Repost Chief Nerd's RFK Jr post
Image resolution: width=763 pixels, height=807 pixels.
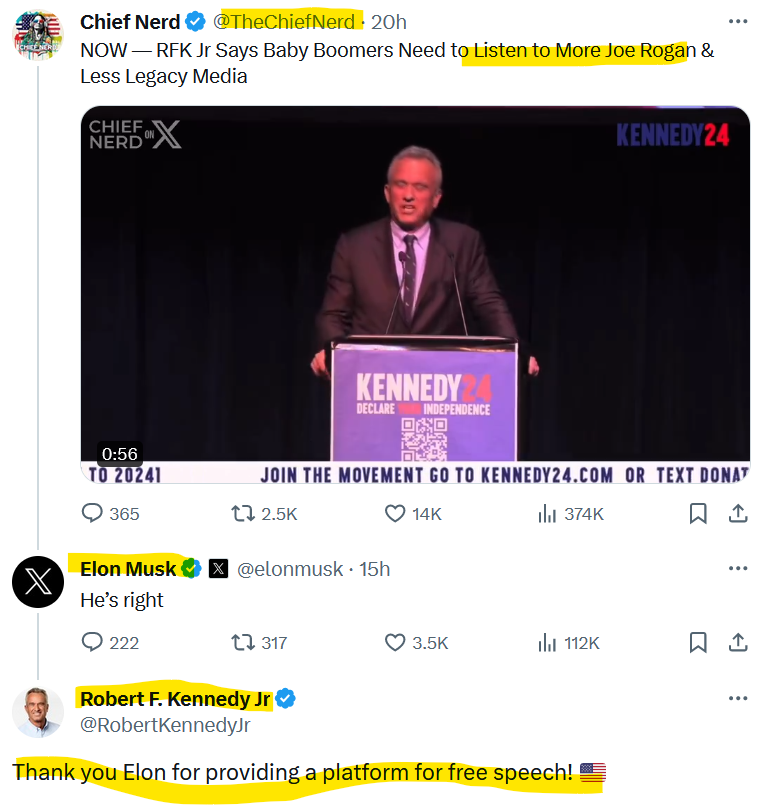242,514
